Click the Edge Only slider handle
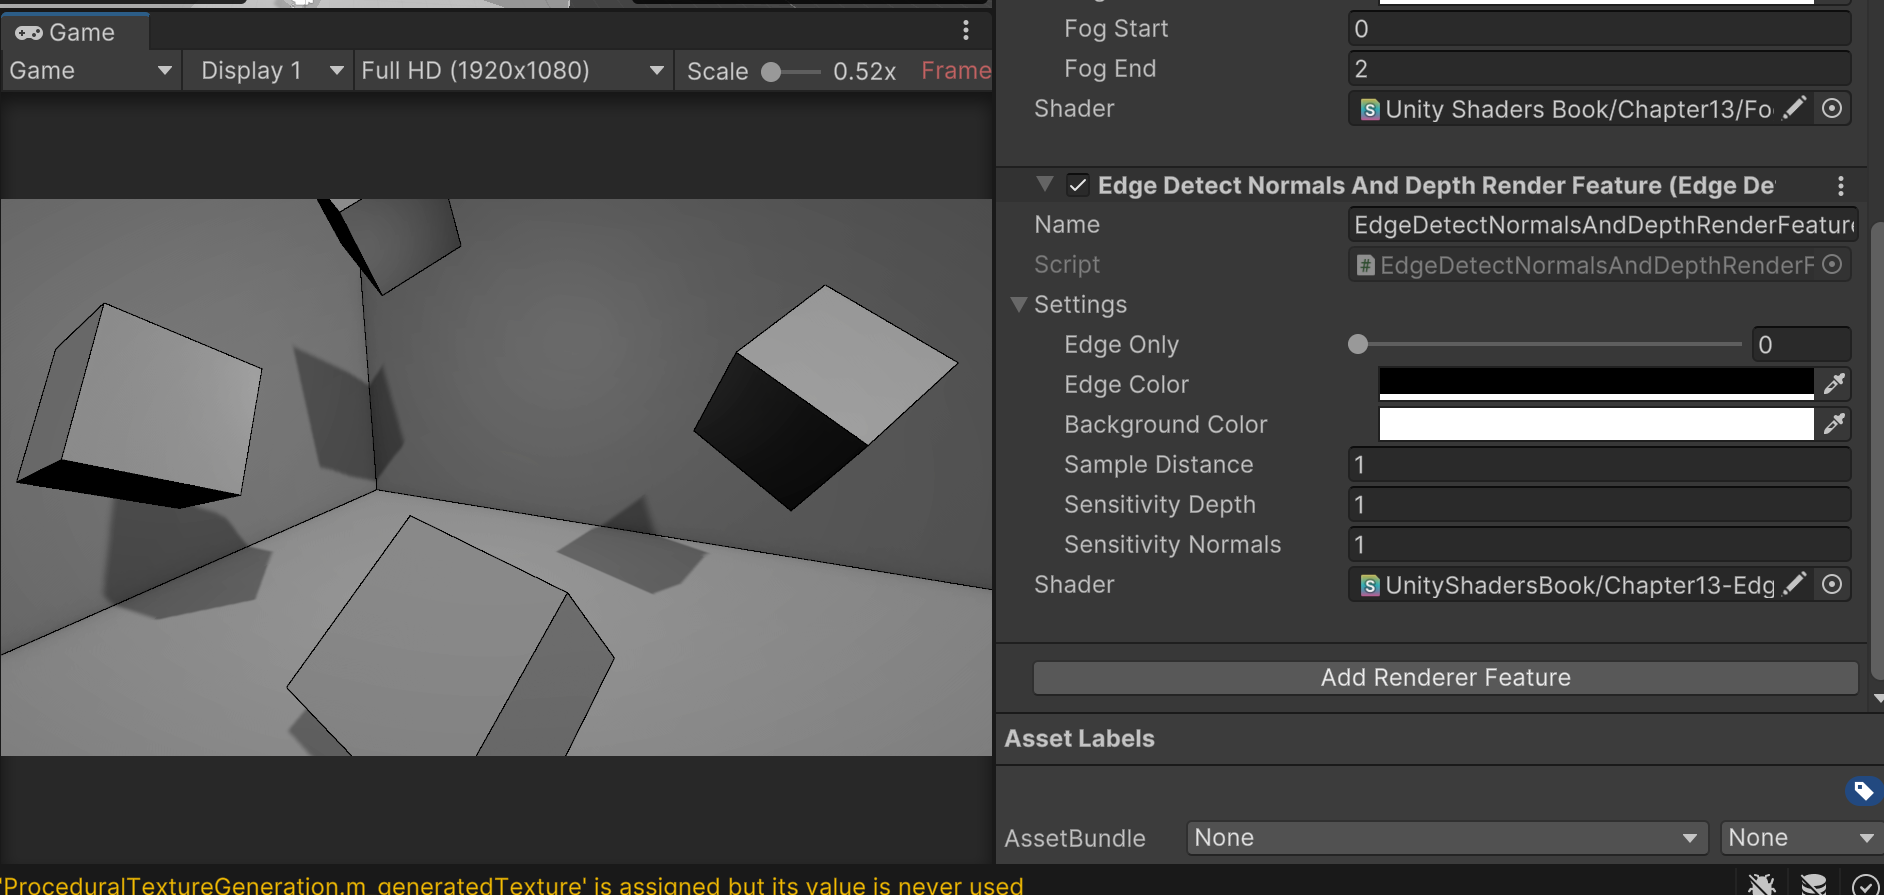The height and width of the screenshot is (895, 1884). click(x=1357, y=345)
